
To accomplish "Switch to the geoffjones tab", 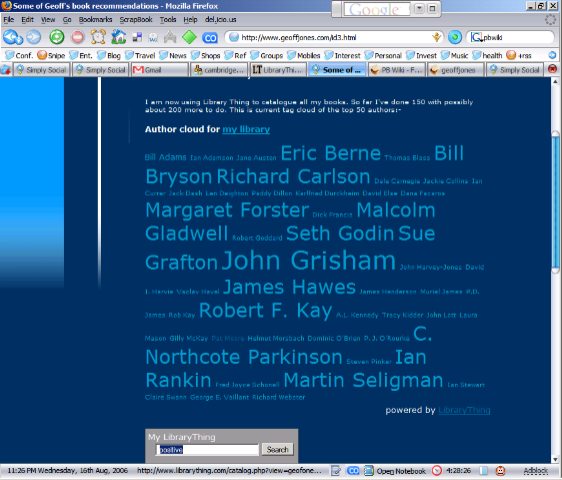I will pyautogui.click(x=456, y=70).
